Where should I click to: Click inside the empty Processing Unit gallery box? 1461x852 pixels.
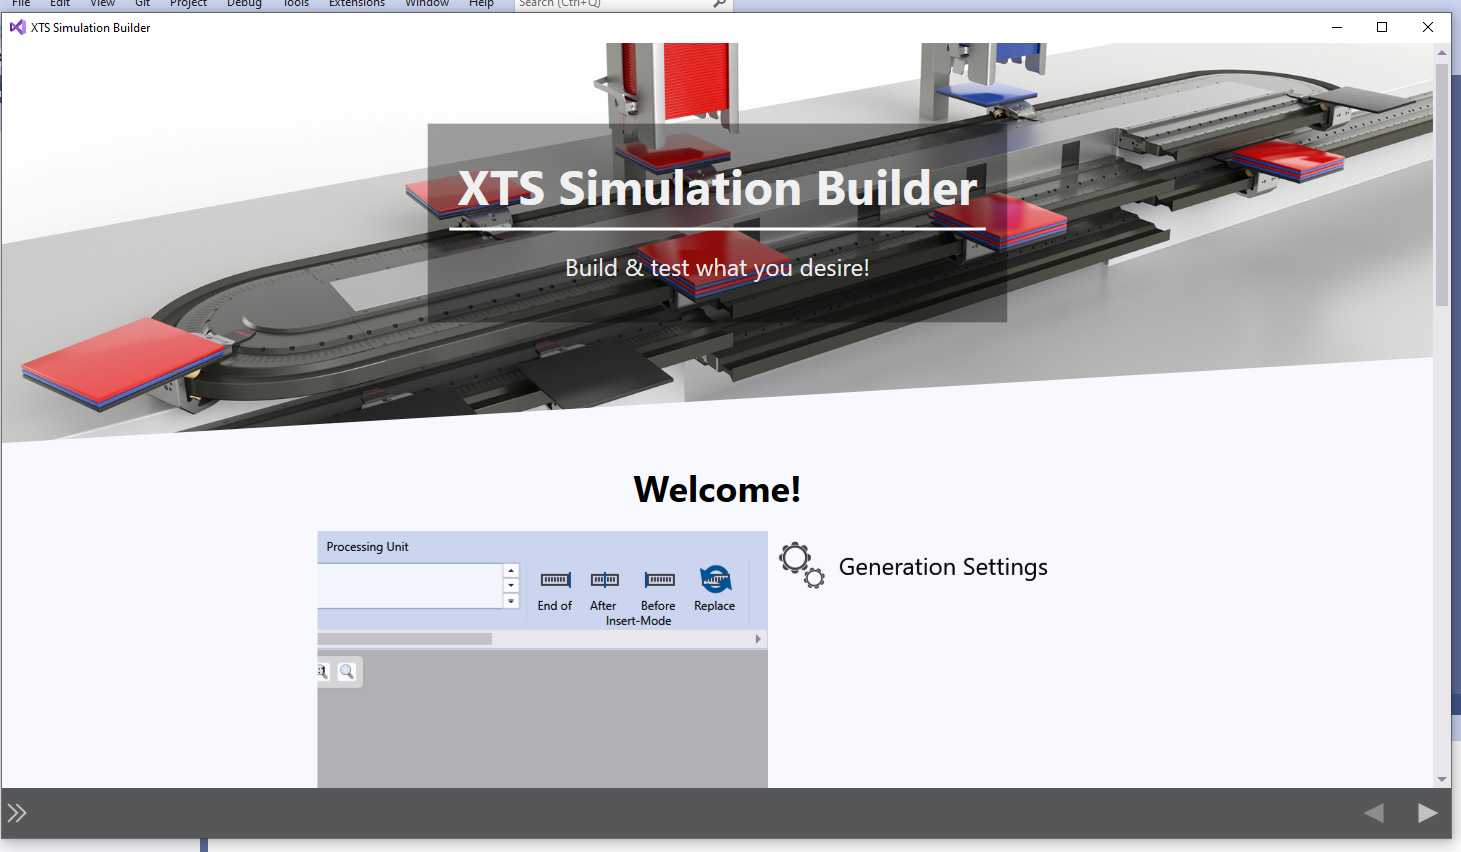[x=410, y=586]
